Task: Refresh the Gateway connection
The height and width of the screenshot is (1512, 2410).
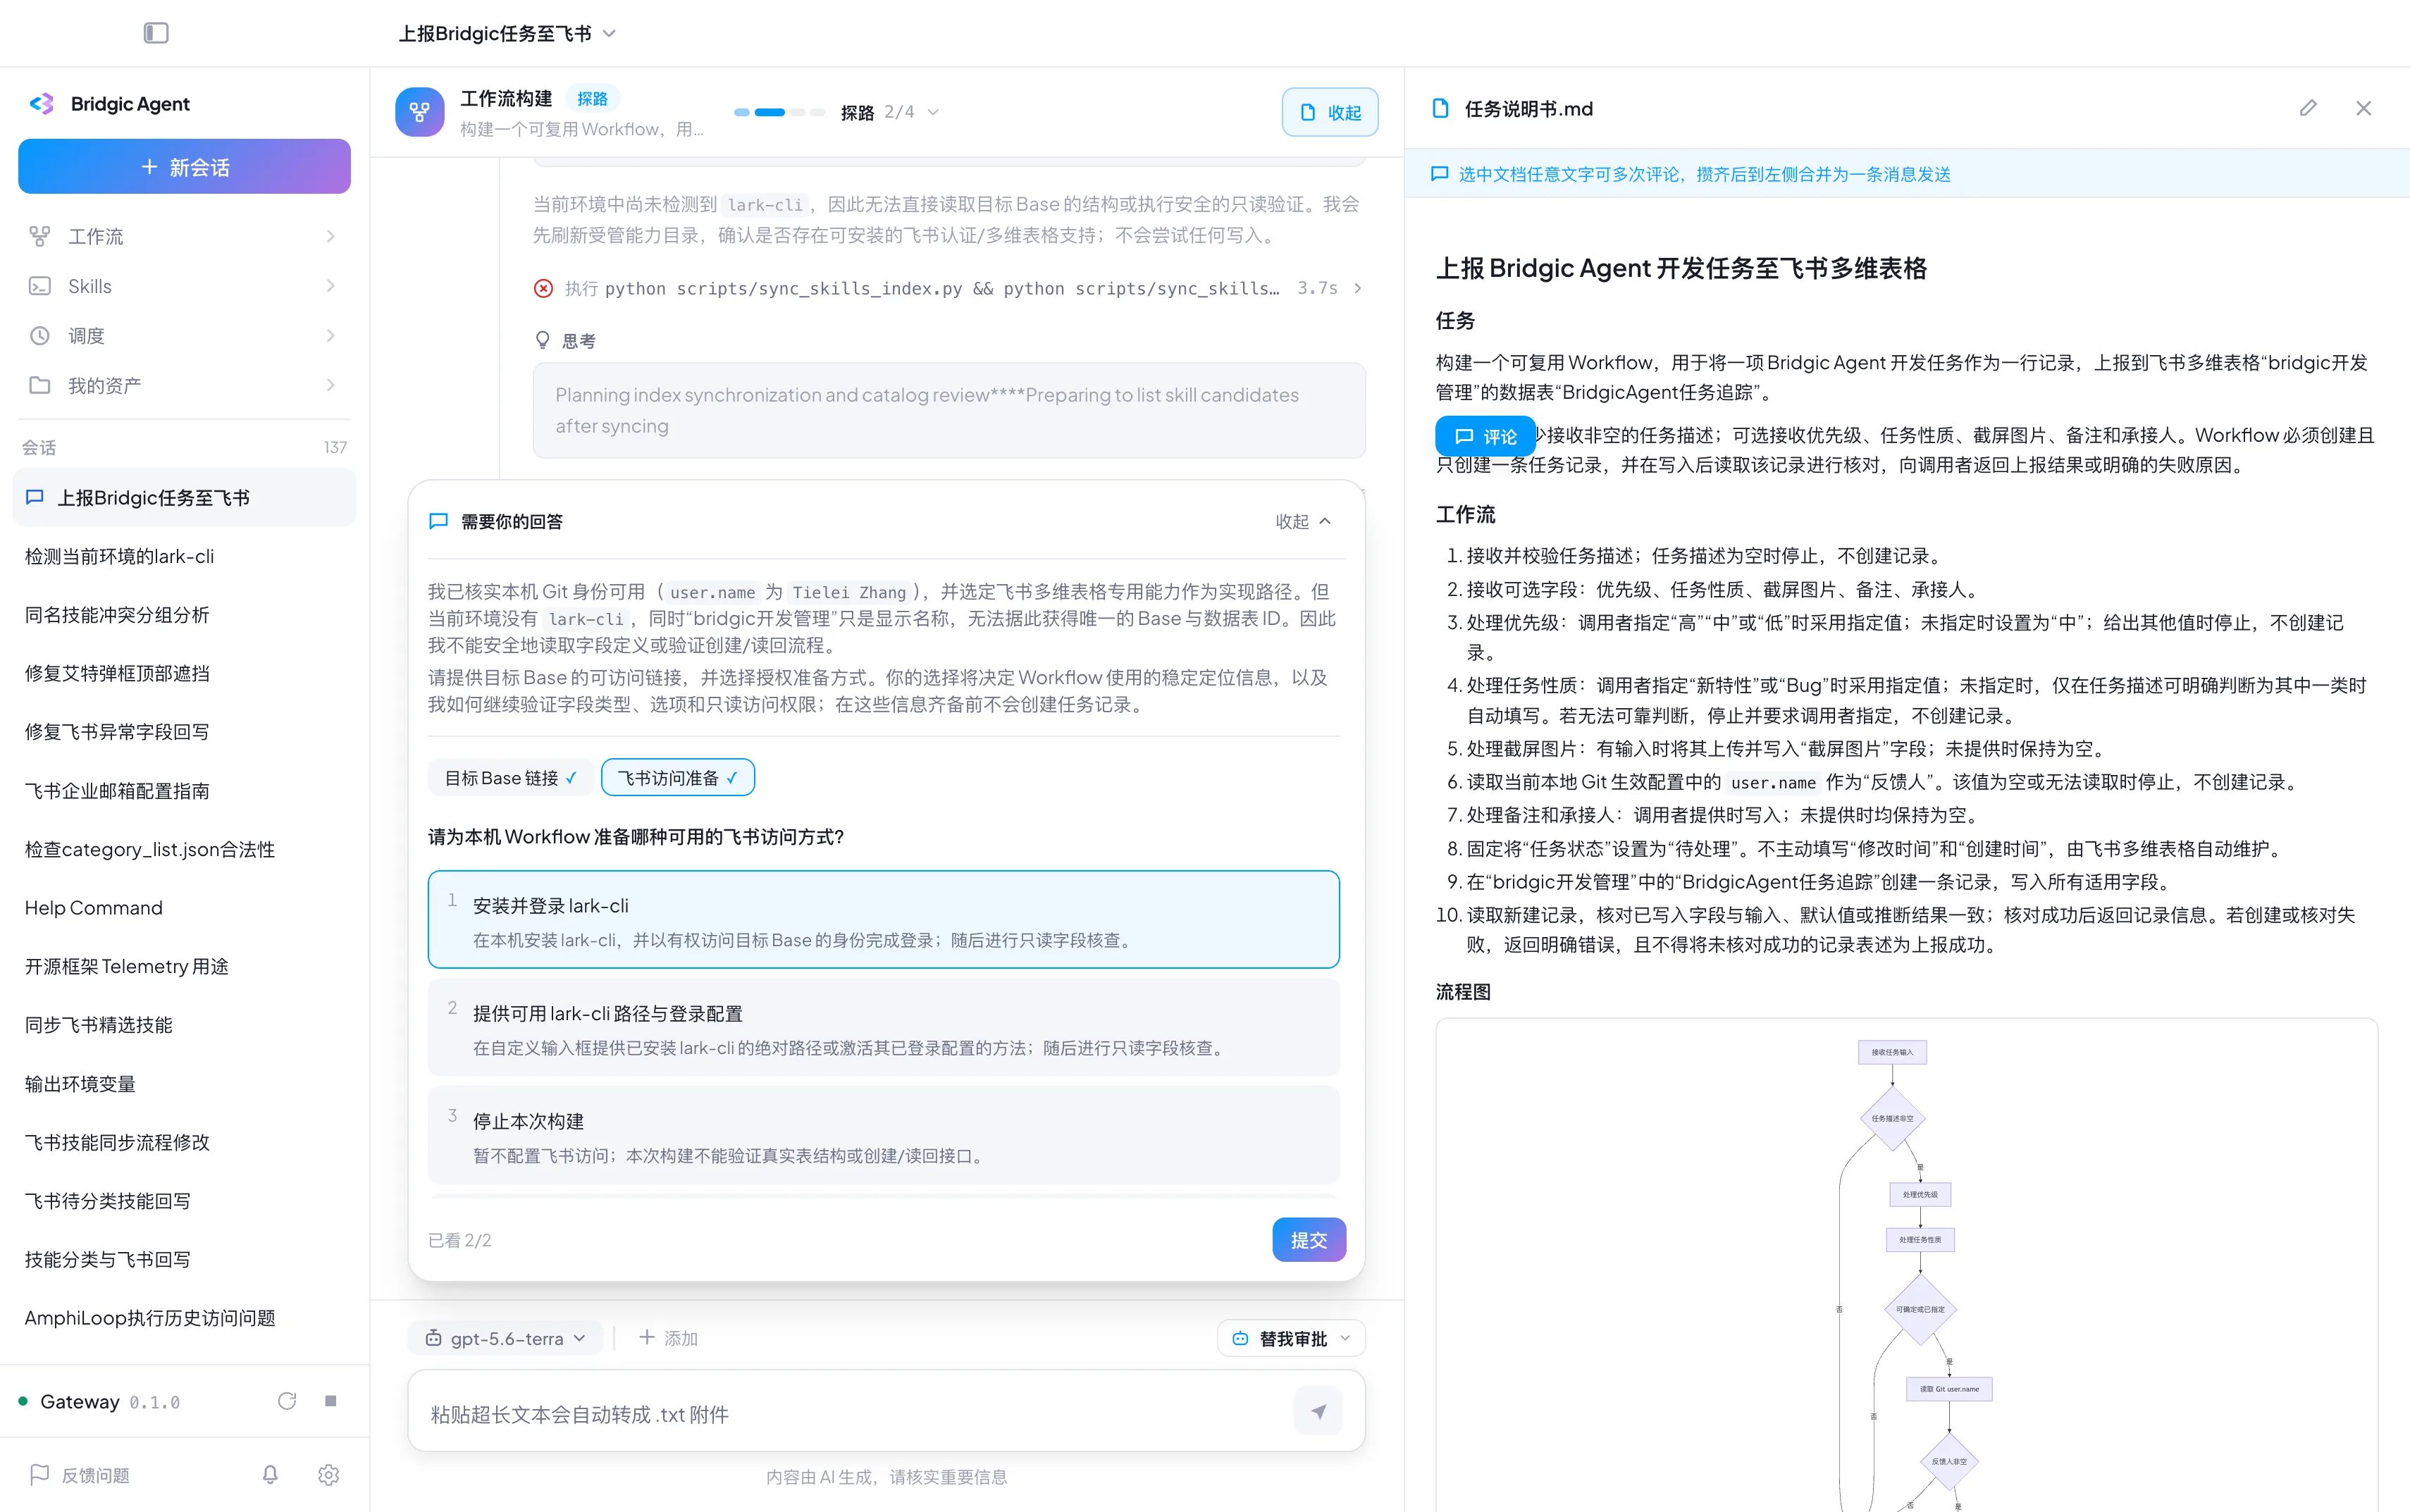Action: click(x=287, y=1401)
